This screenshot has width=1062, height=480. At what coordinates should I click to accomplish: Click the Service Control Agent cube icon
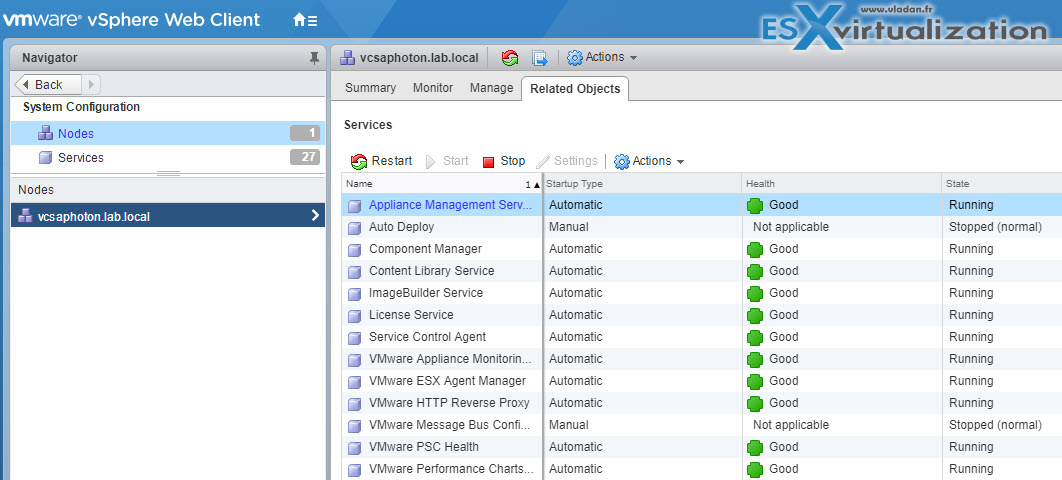(x=354, y=338)
